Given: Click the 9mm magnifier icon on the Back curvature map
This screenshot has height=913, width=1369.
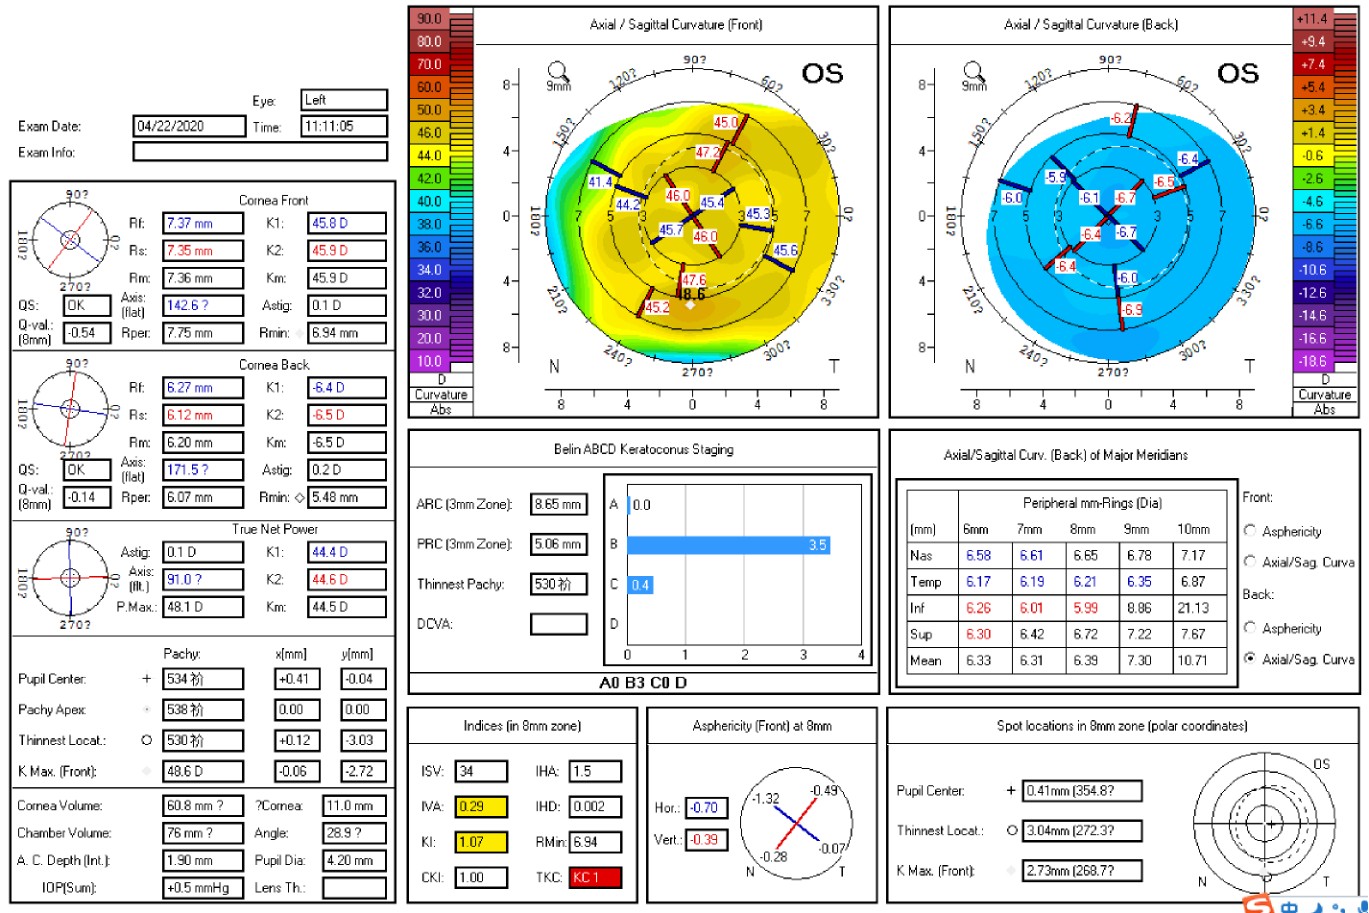Looking at the screenshot, I should pyautogui.click(x=974, y=72).
